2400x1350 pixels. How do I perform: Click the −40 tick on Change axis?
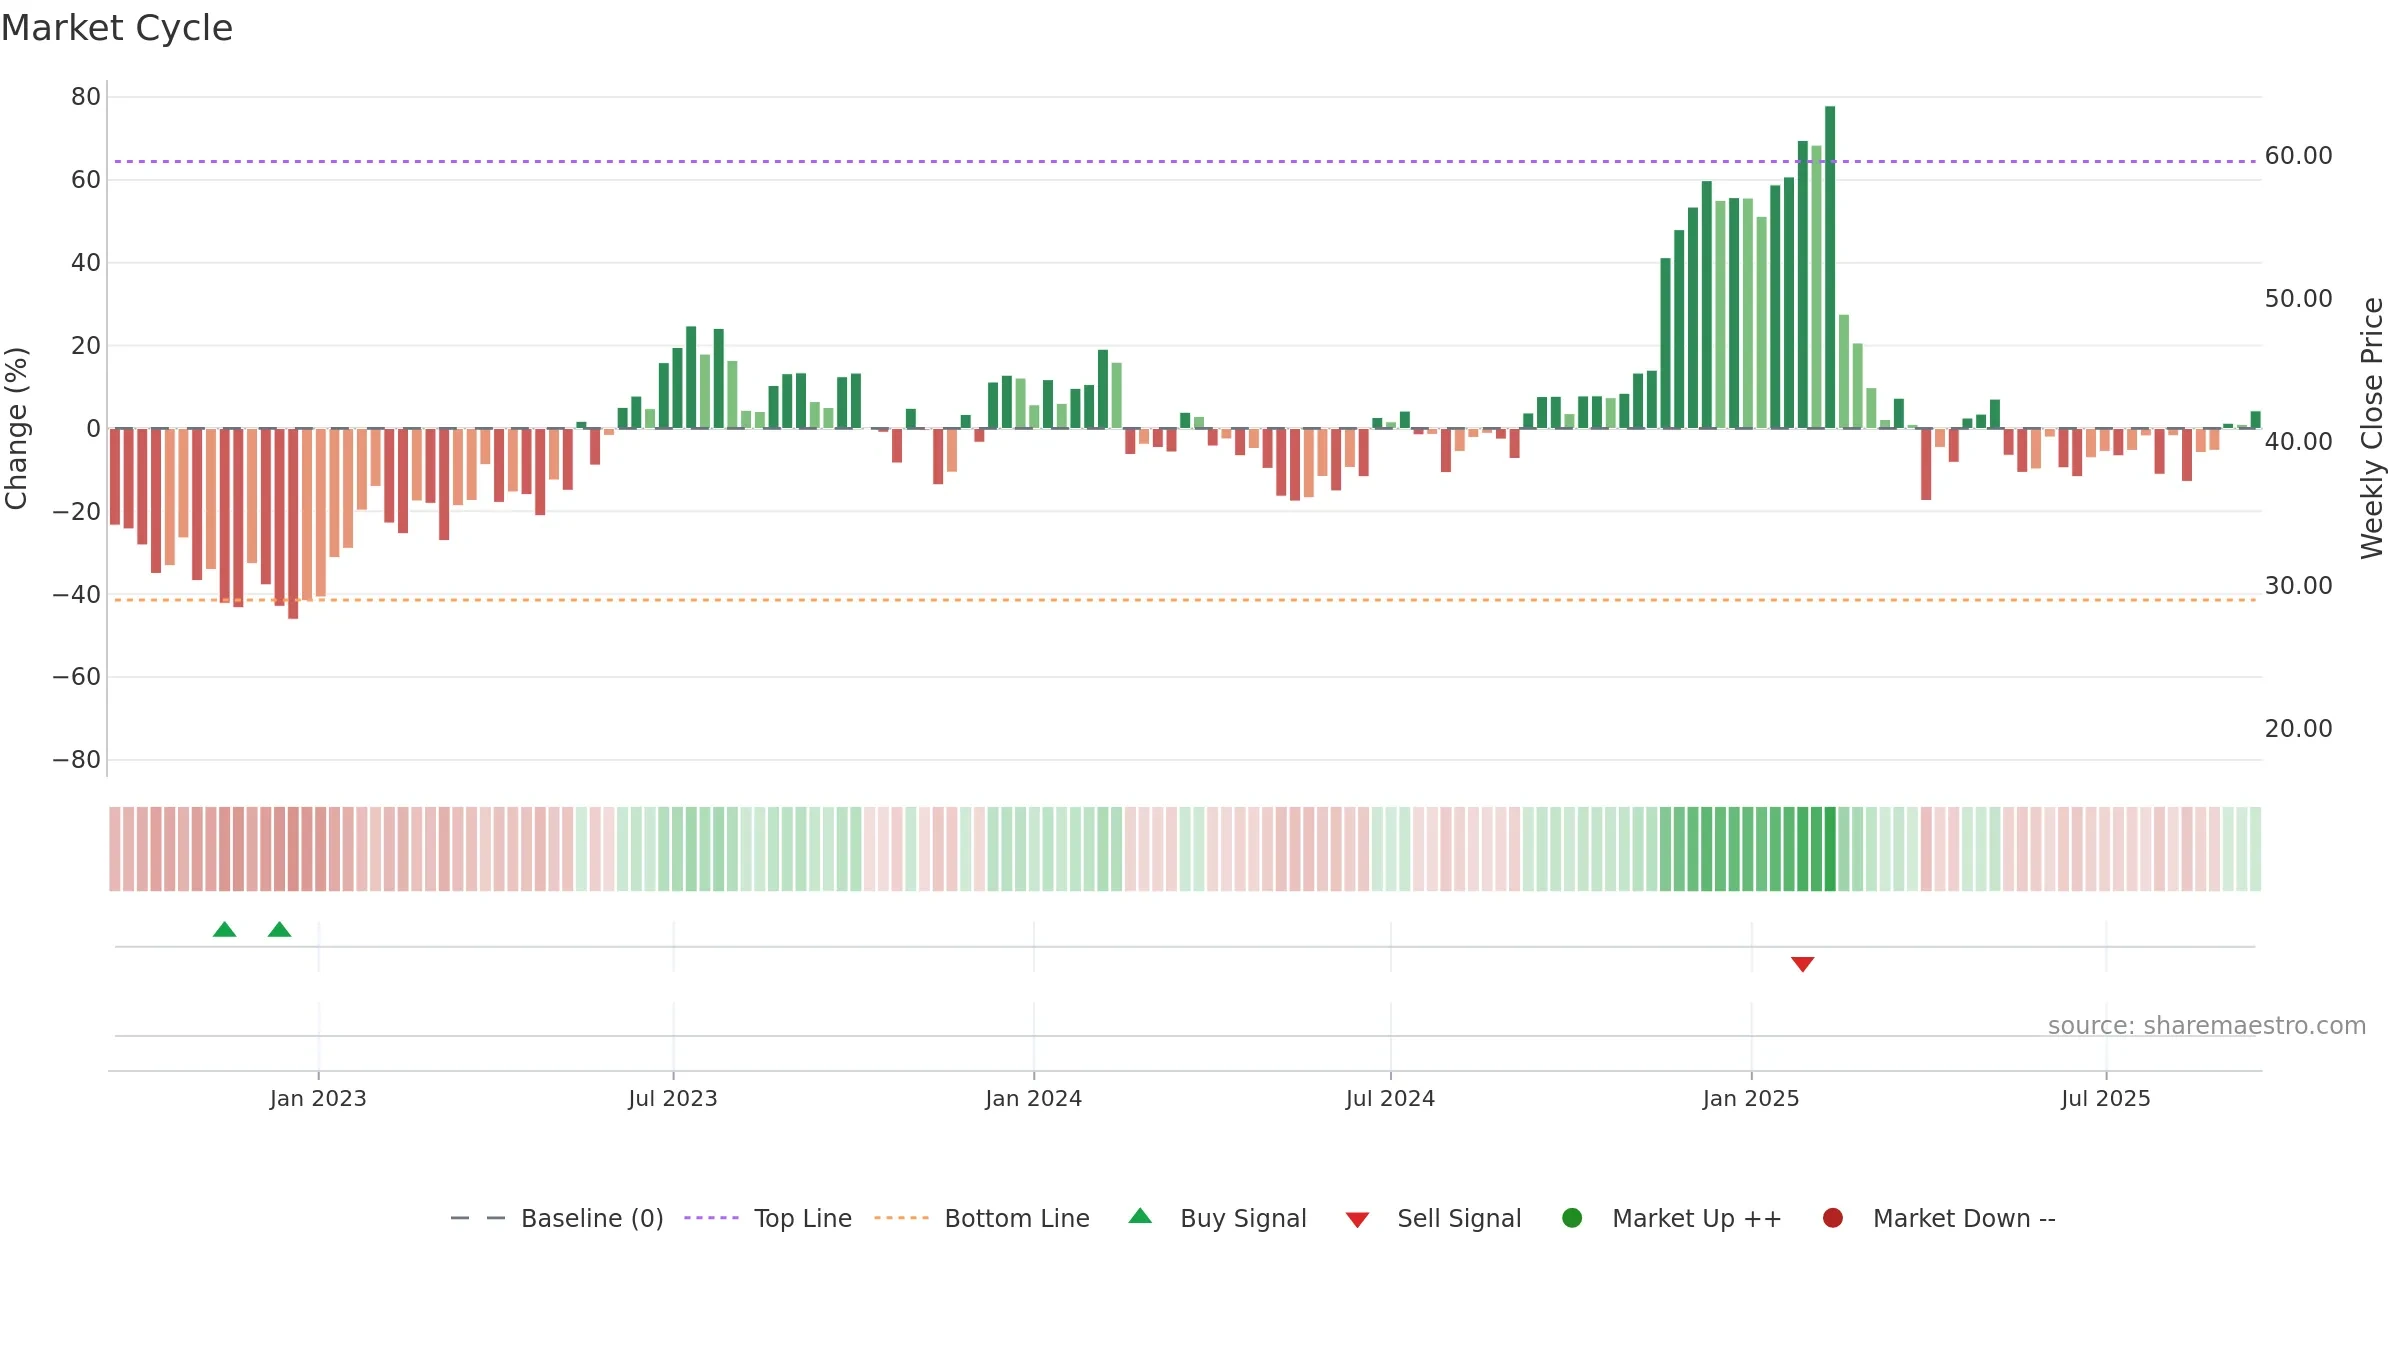pos(77,594)
